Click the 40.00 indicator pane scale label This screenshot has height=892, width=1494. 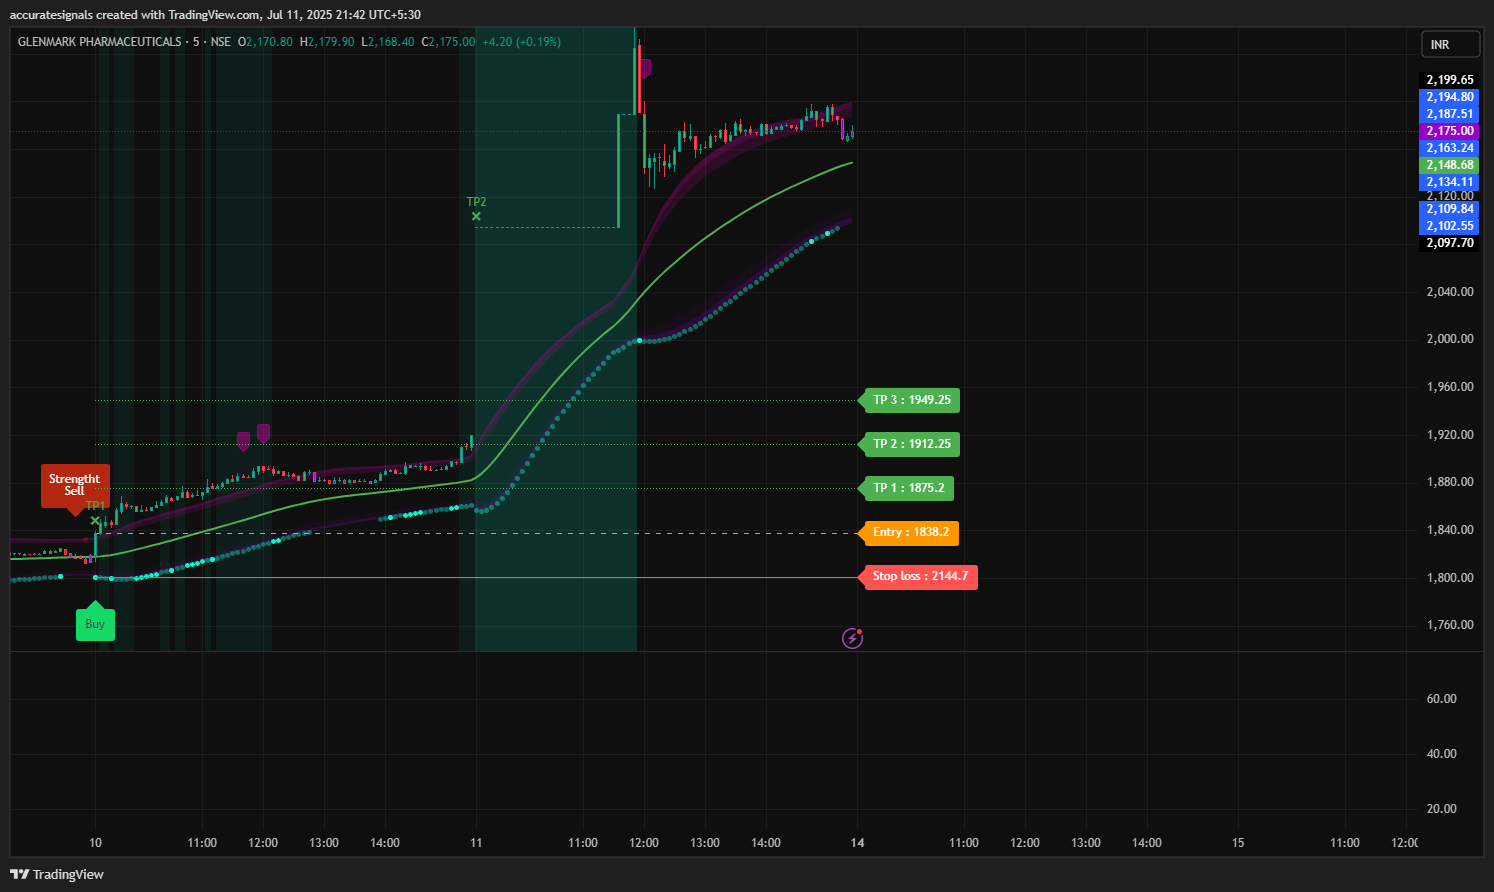pos(1441,754)
